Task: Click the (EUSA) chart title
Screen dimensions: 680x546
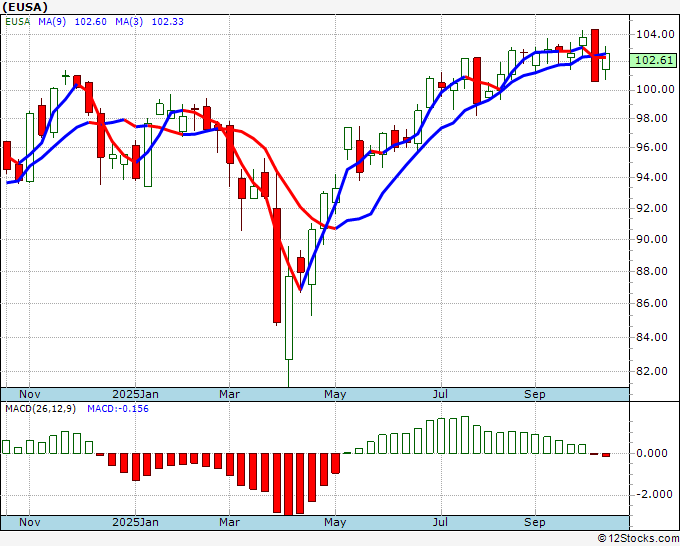Action: [25, 7]
